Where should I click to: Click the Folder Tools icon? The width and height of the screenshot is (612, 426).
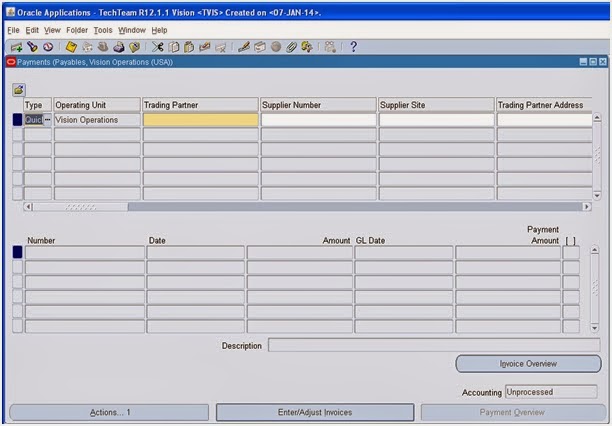[307, 47]
